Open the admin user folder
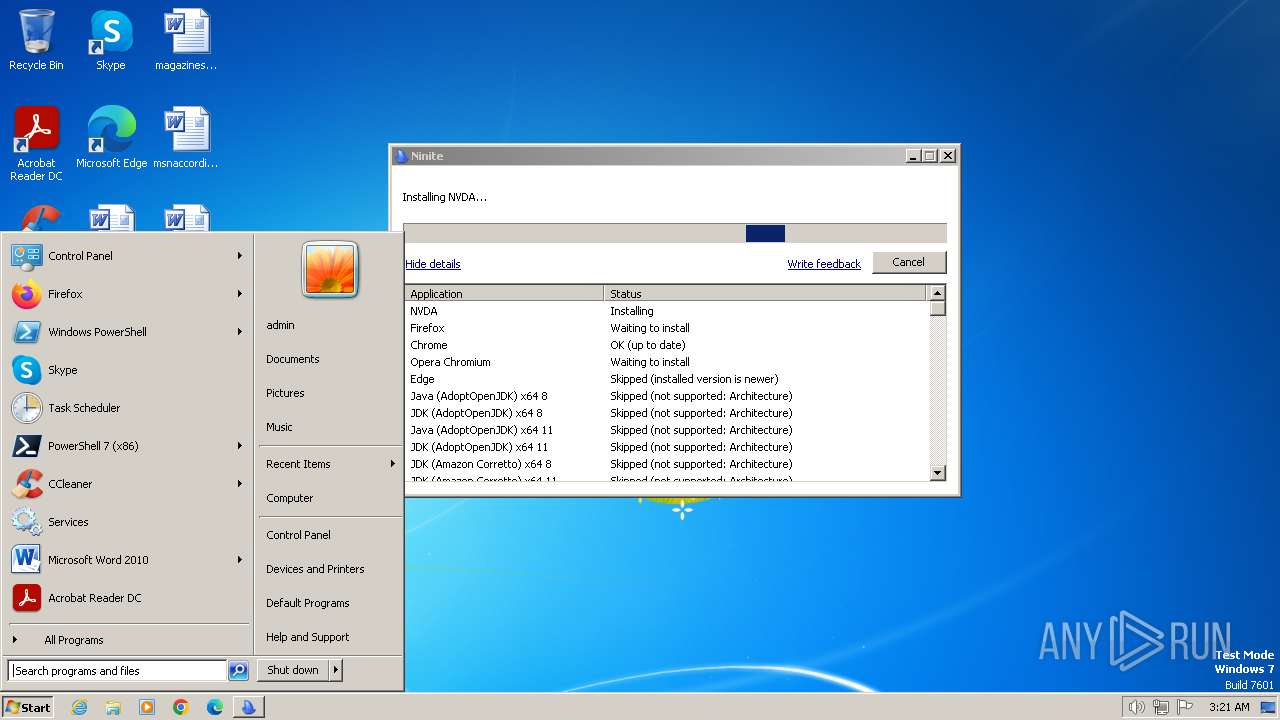 click(x=280, y=325)
